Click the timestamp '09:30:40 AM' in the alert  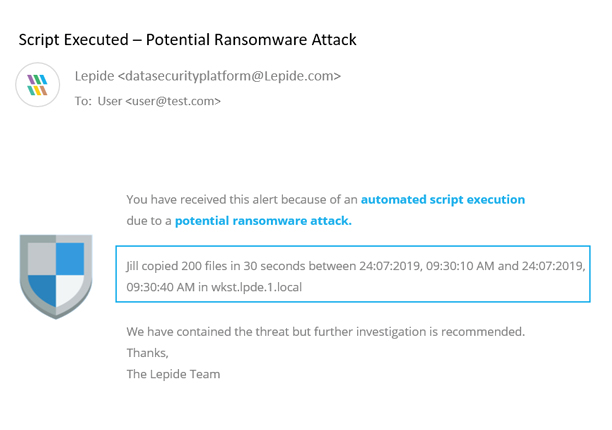click(x=160, y=287)
